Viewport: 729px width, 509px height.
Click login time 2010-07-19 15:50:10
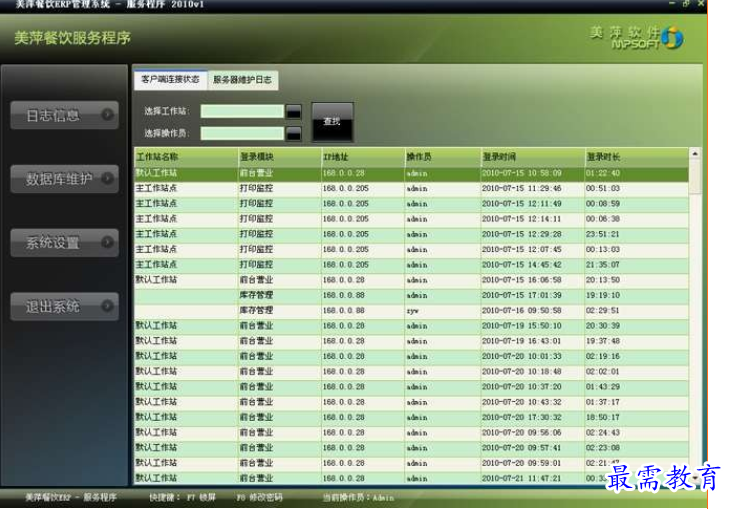(522, 326)
